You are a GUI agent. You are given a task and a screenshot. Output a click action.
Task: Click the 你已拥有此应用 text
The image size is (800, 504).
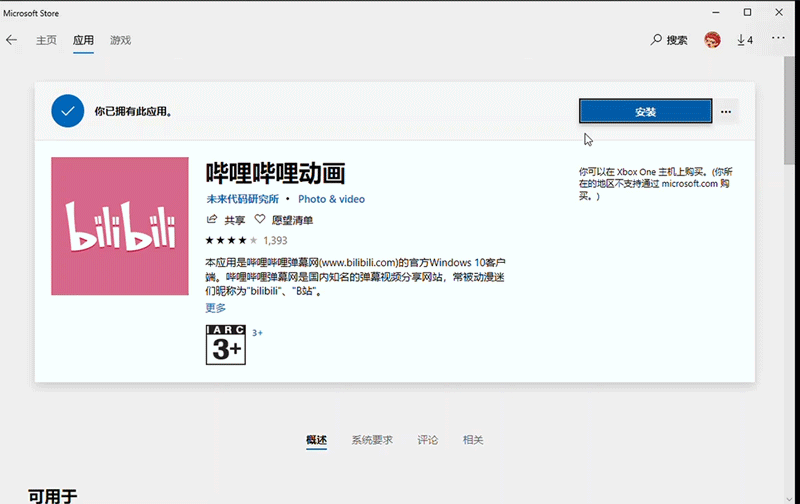point(133,111)
